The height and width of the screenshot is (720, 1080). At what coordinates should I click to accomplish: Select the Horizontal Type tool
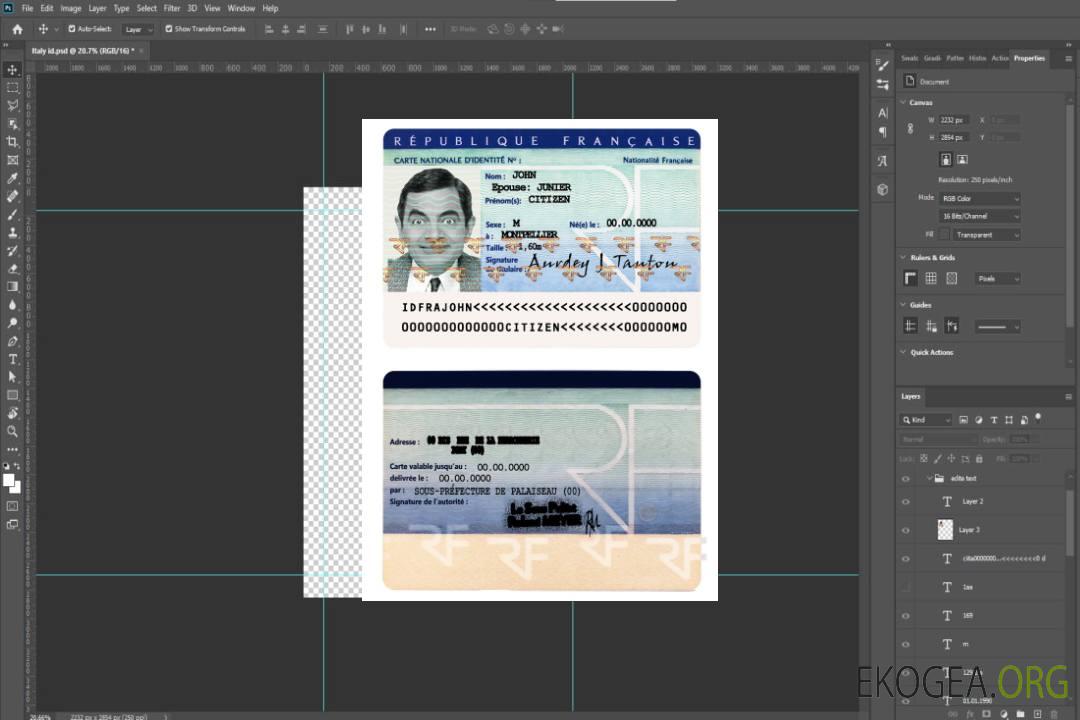coord(13,359)
